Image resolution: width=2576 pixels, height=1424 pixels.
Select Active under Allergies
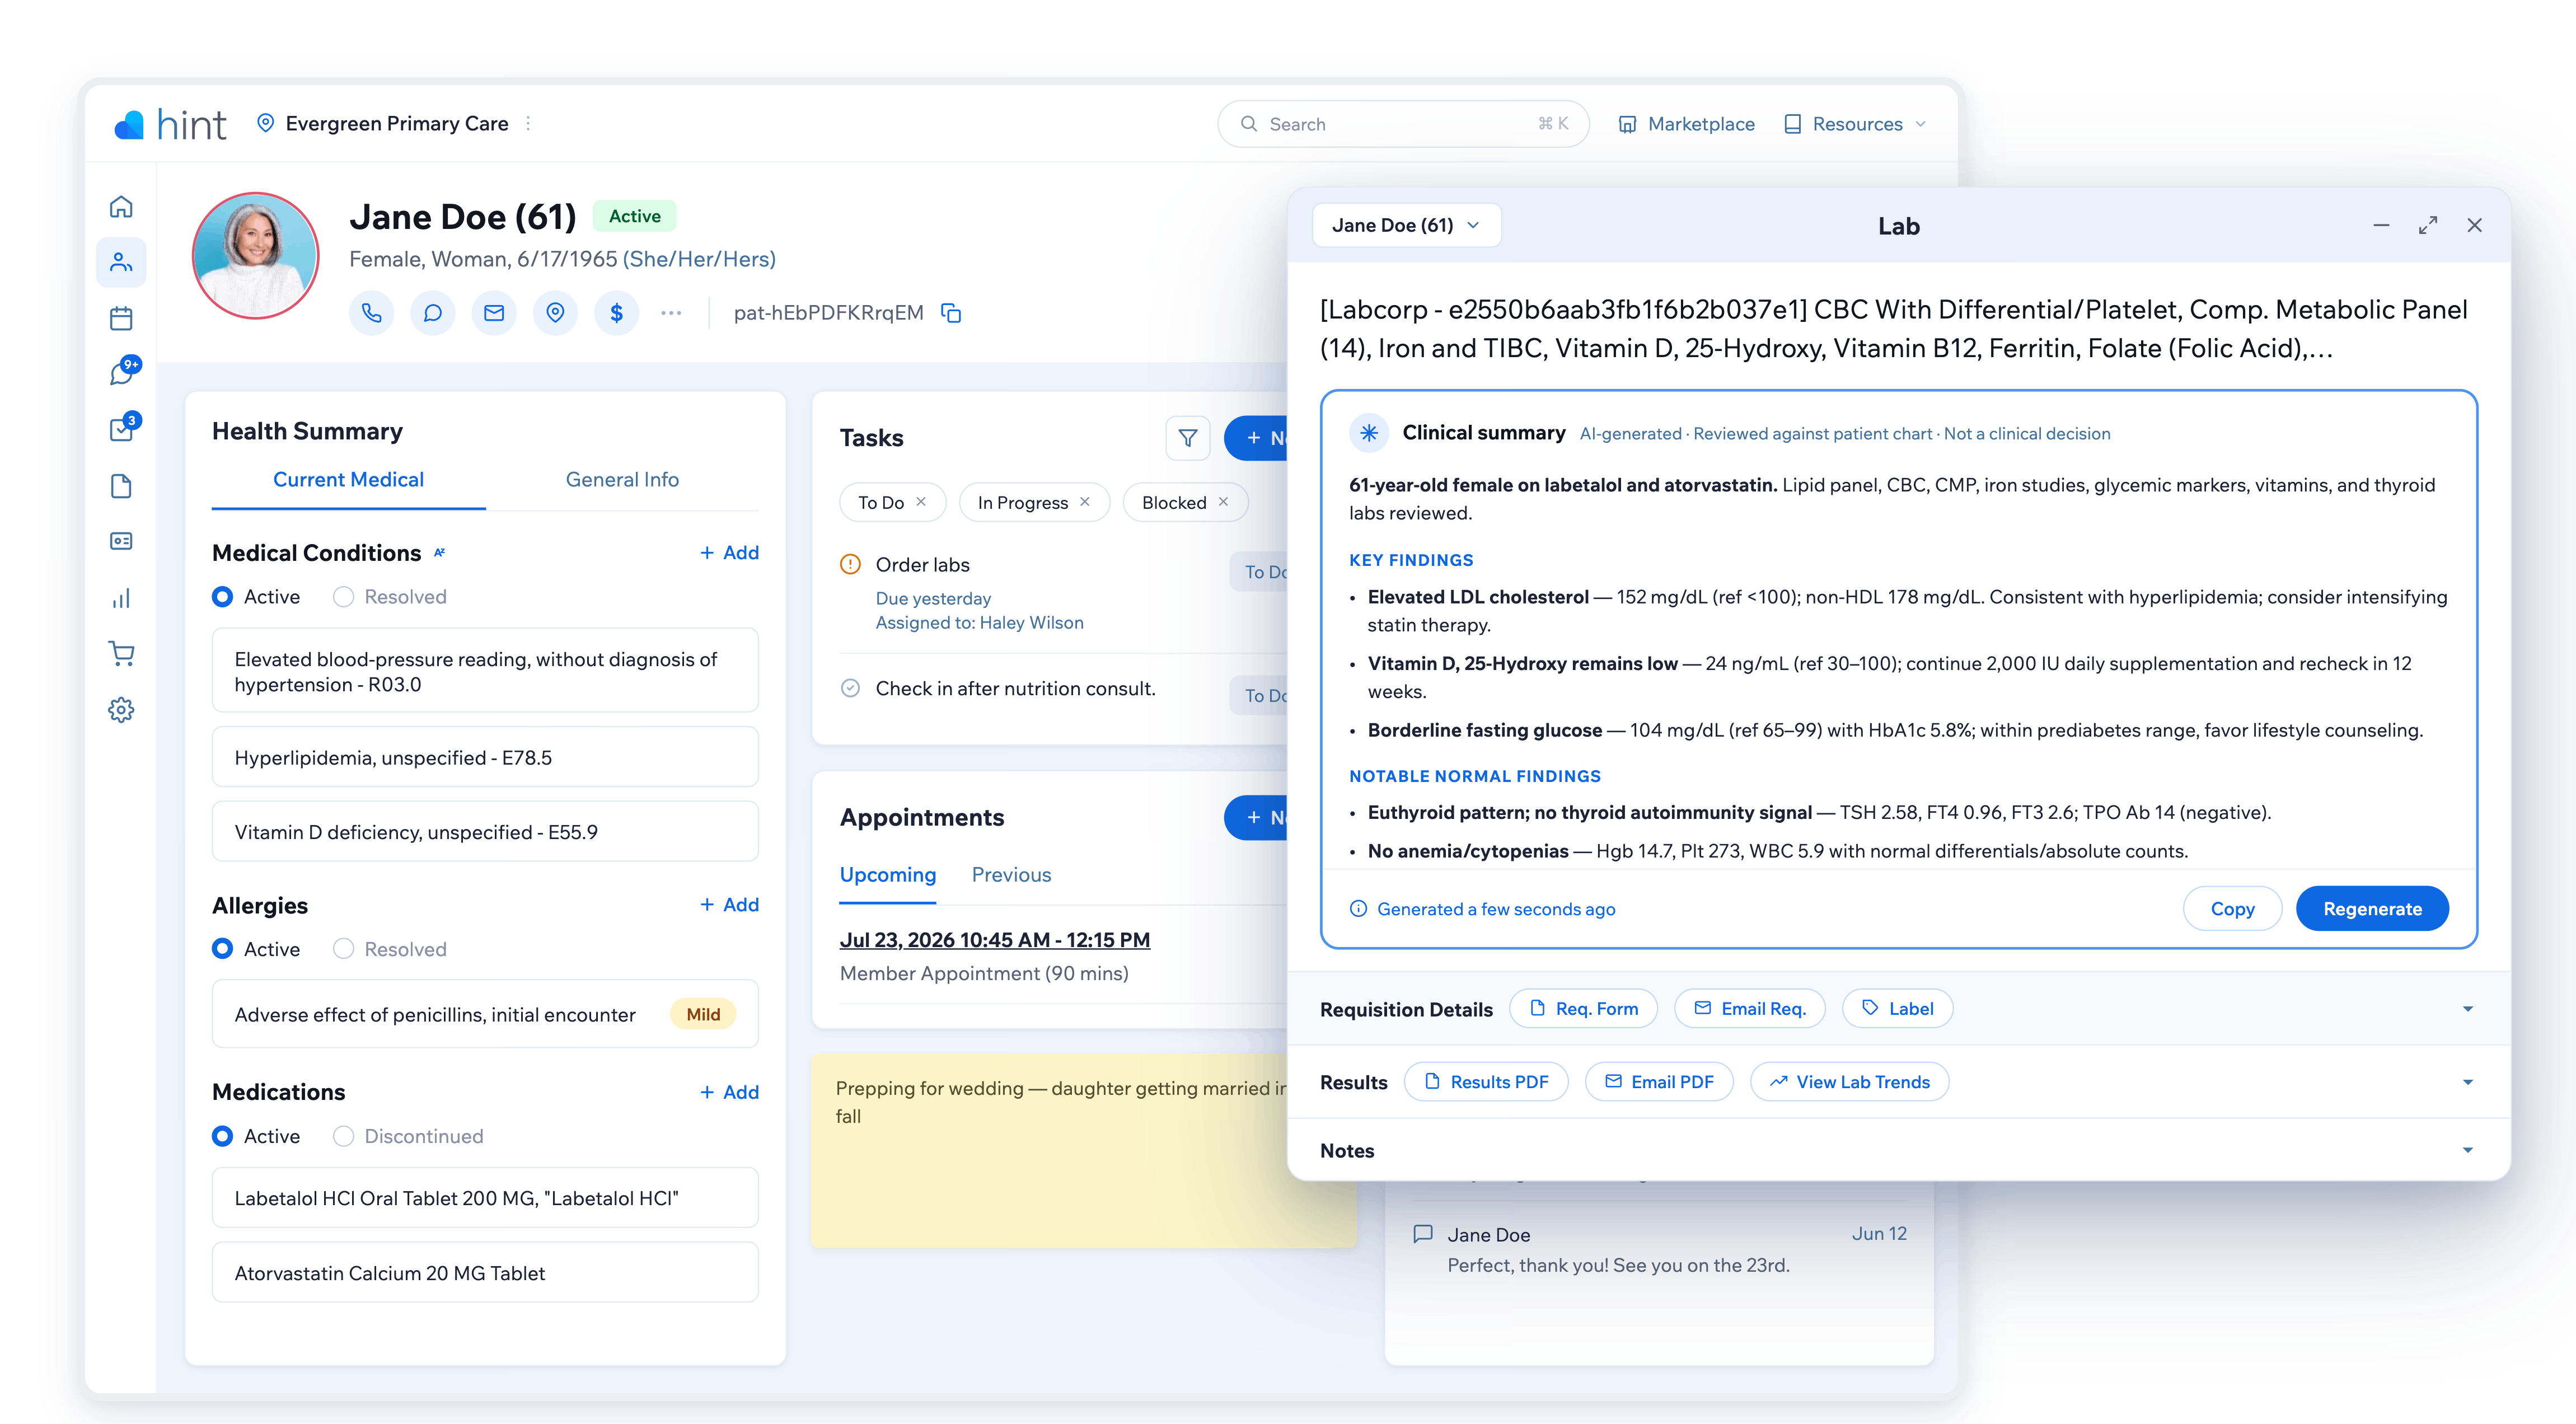pyautogui.click(x=223, y=948)
